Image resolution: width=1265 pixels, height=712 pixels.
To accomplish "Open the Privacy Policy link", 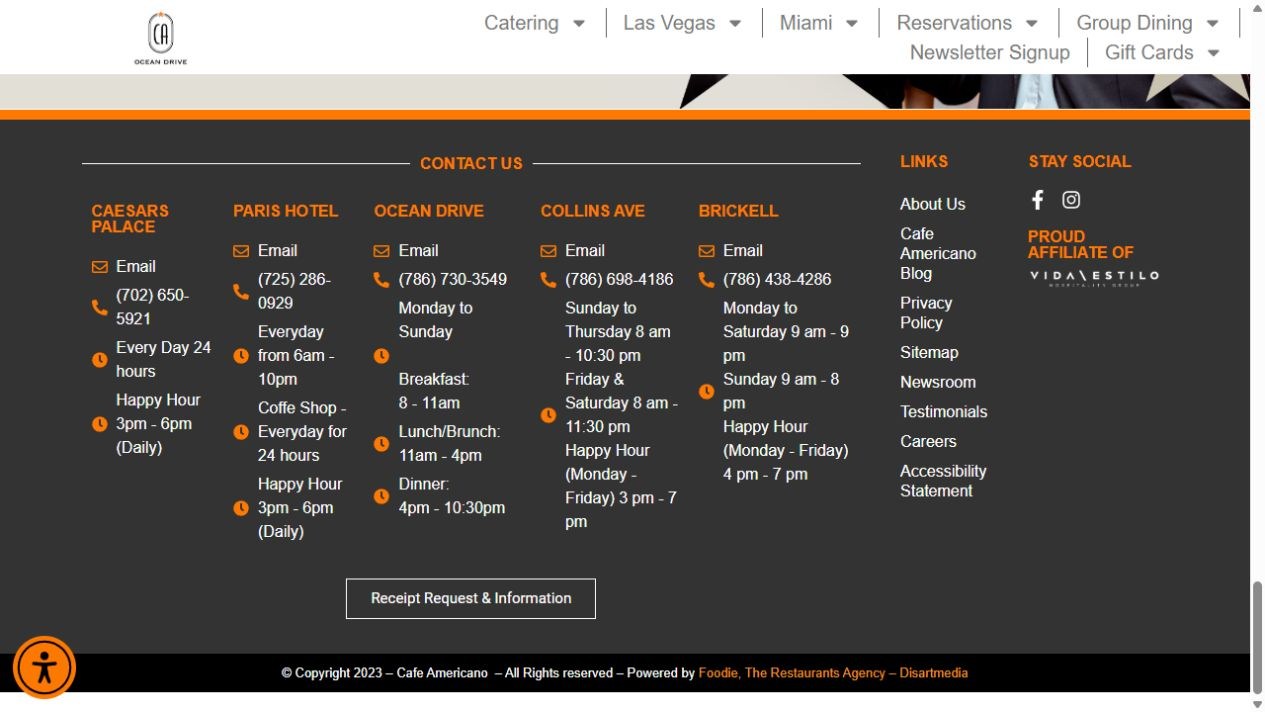I will [x=926, y=313].
